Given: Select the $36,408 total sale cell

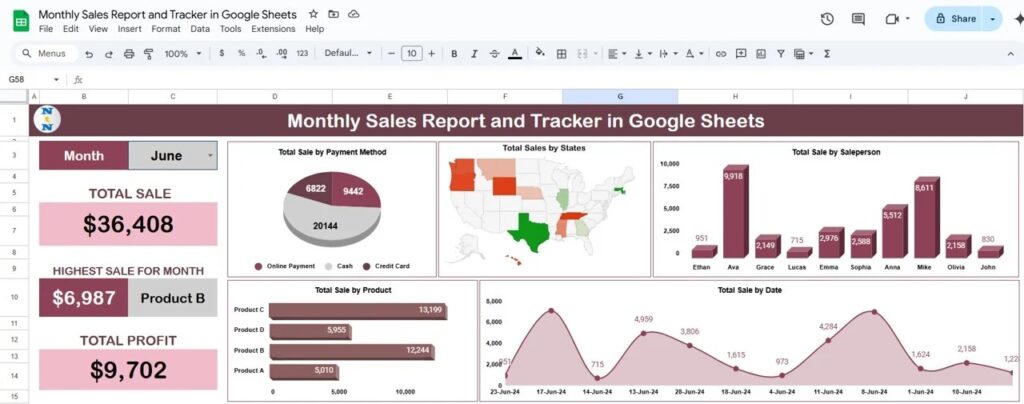Looking at the screenshot, I should (128, 224).
